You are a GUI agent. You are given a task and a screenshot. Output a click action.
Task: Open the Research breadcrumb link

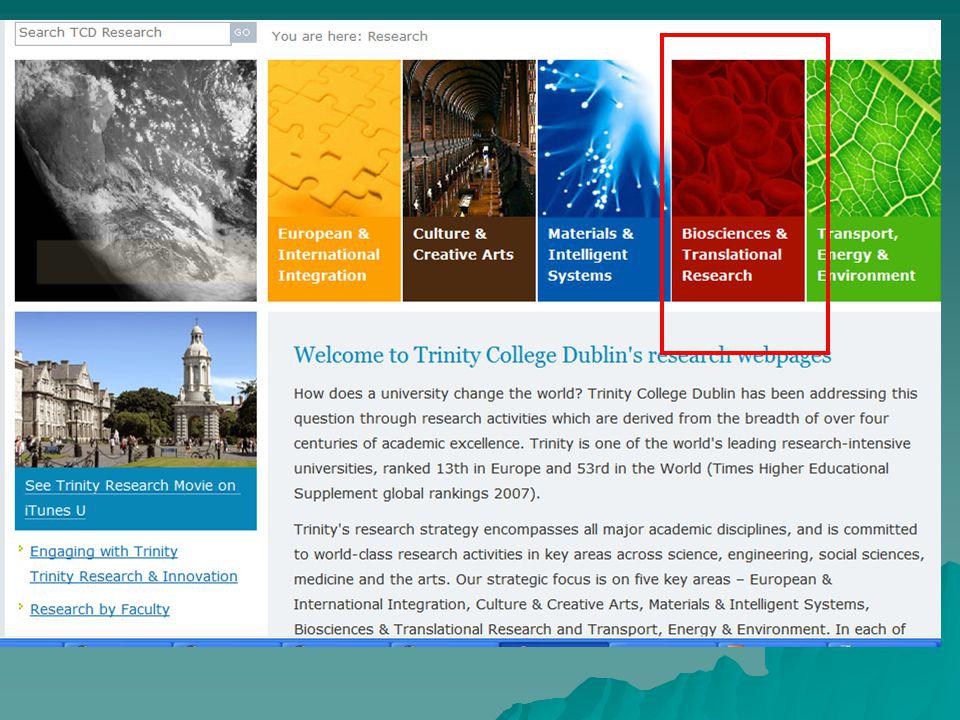click(397, 36)
